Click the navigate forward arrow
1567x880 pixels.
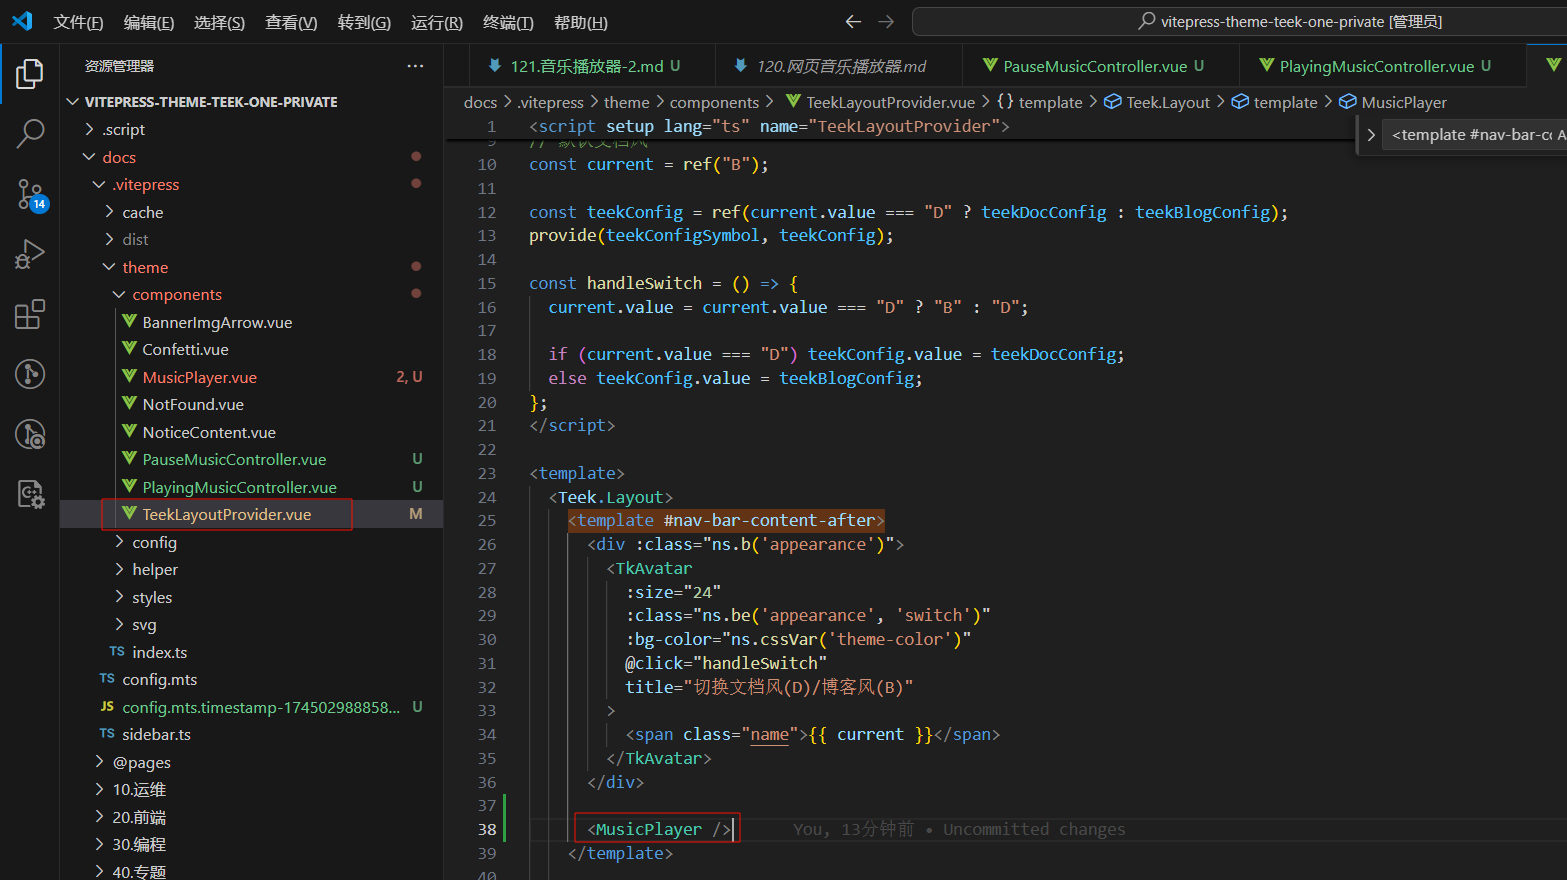pyautogui.click(x=886, y=21)
